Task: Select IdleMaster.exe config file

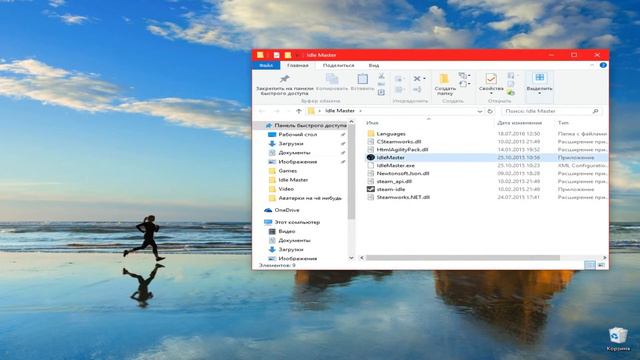Action: point(396,166)
